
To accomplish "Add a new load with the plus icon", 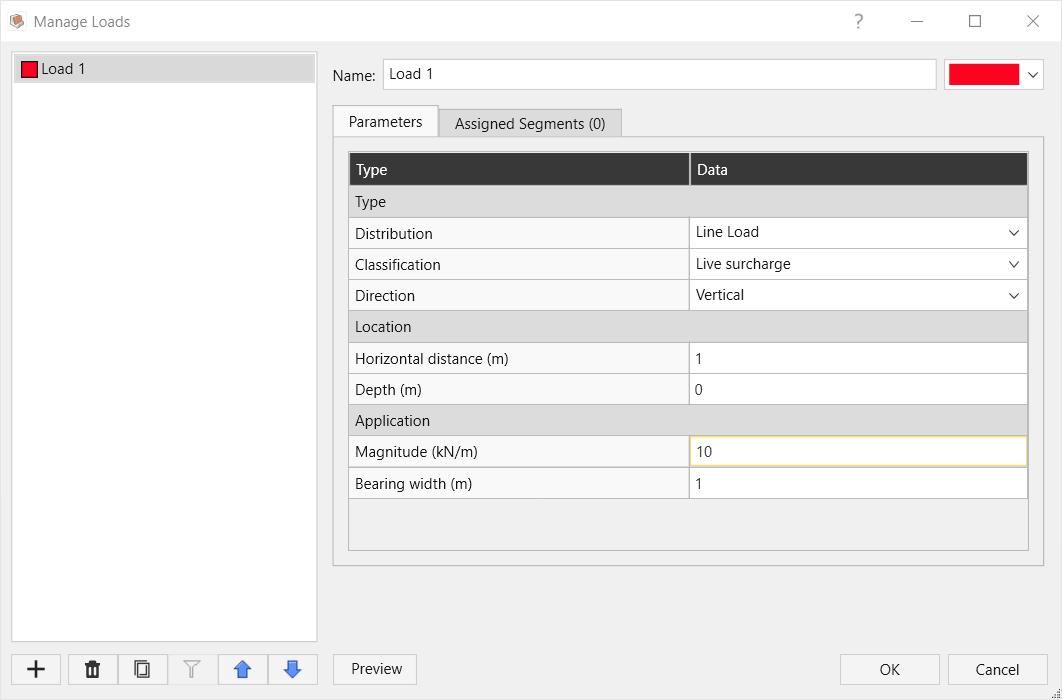I will click(36, 670).
